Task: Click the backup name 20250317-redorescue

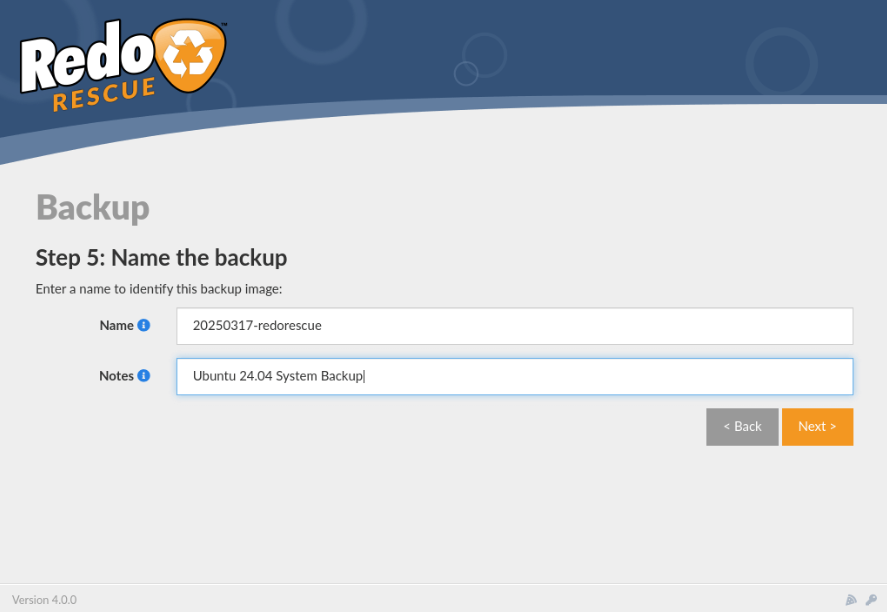Action: [257, 325]
